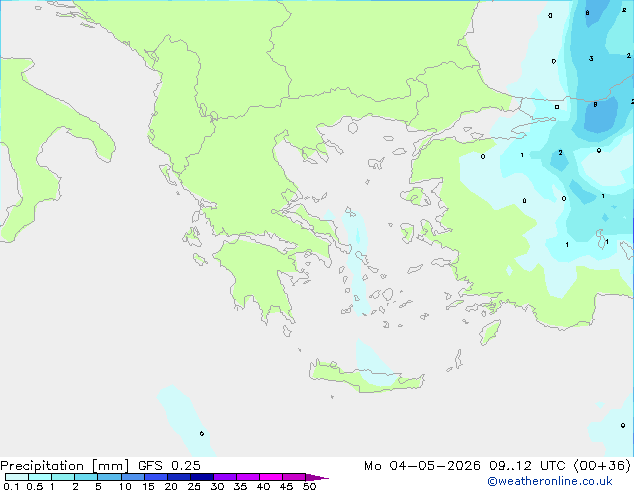Click the '45' legend tick label
The image size is (634, 490).
(286, 486)
